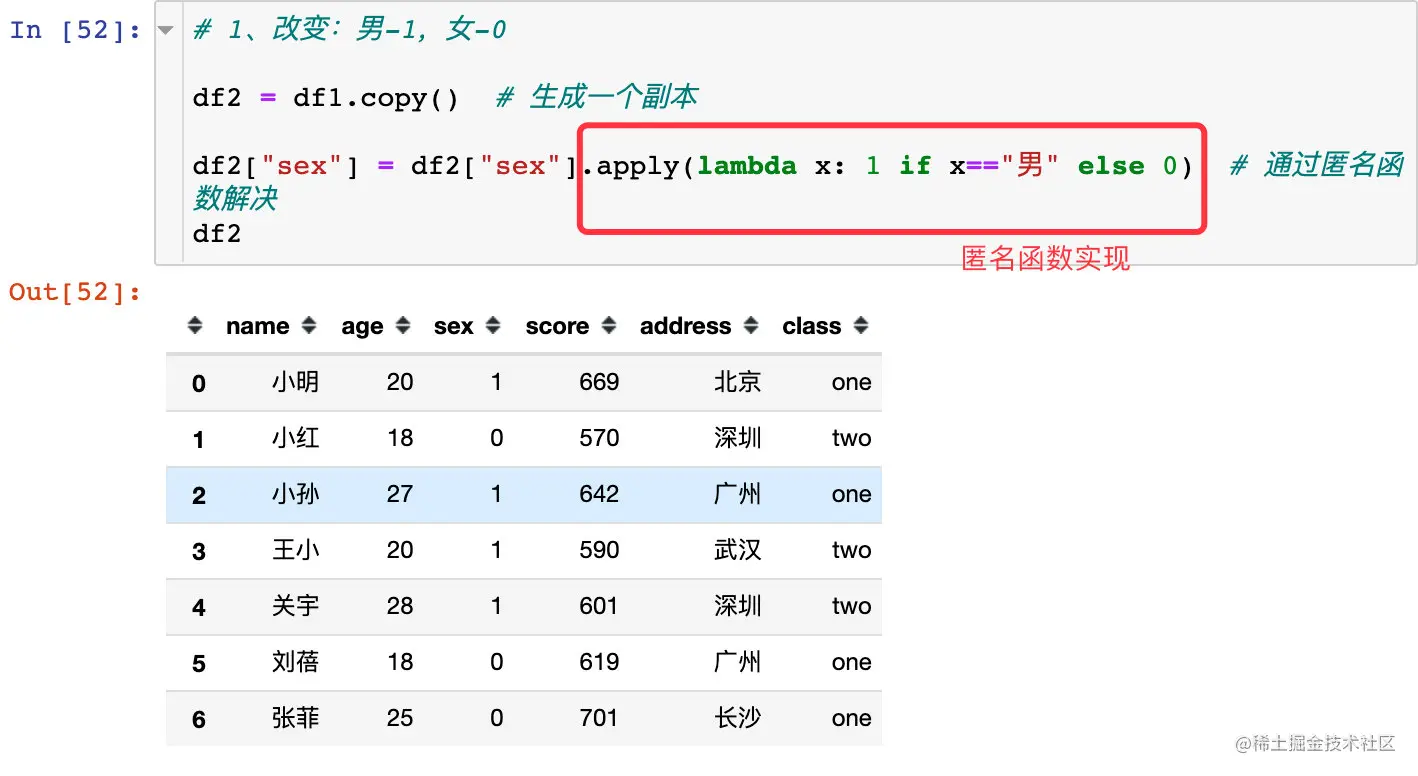Click score value 570
This screenshot has width=1418, height=776.
pos(599,438)
